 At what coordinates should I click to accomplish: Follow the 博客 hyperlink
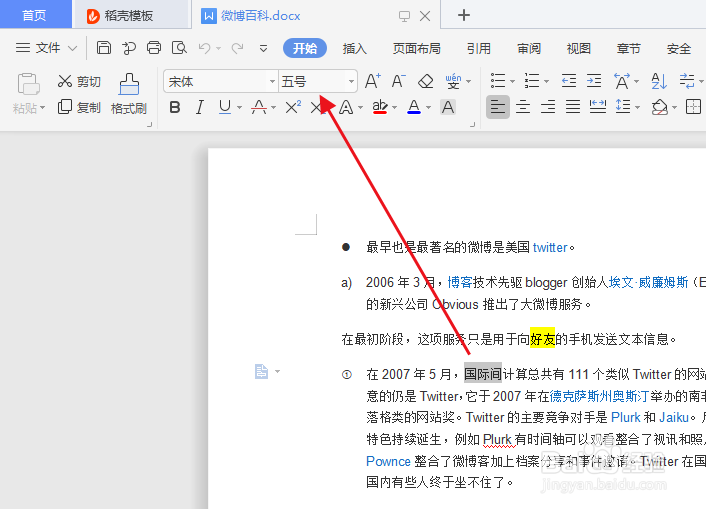click(460, 282)
